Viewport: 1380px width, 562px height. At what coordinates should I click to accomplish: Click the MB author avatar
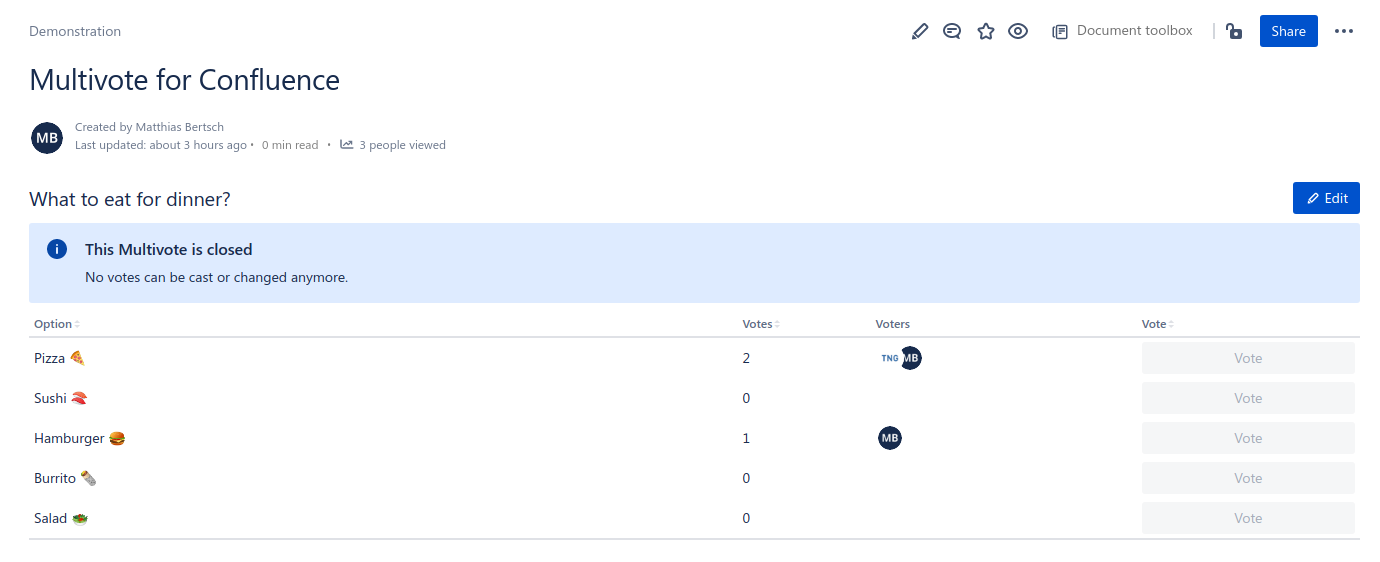click(x=47, y=138)
